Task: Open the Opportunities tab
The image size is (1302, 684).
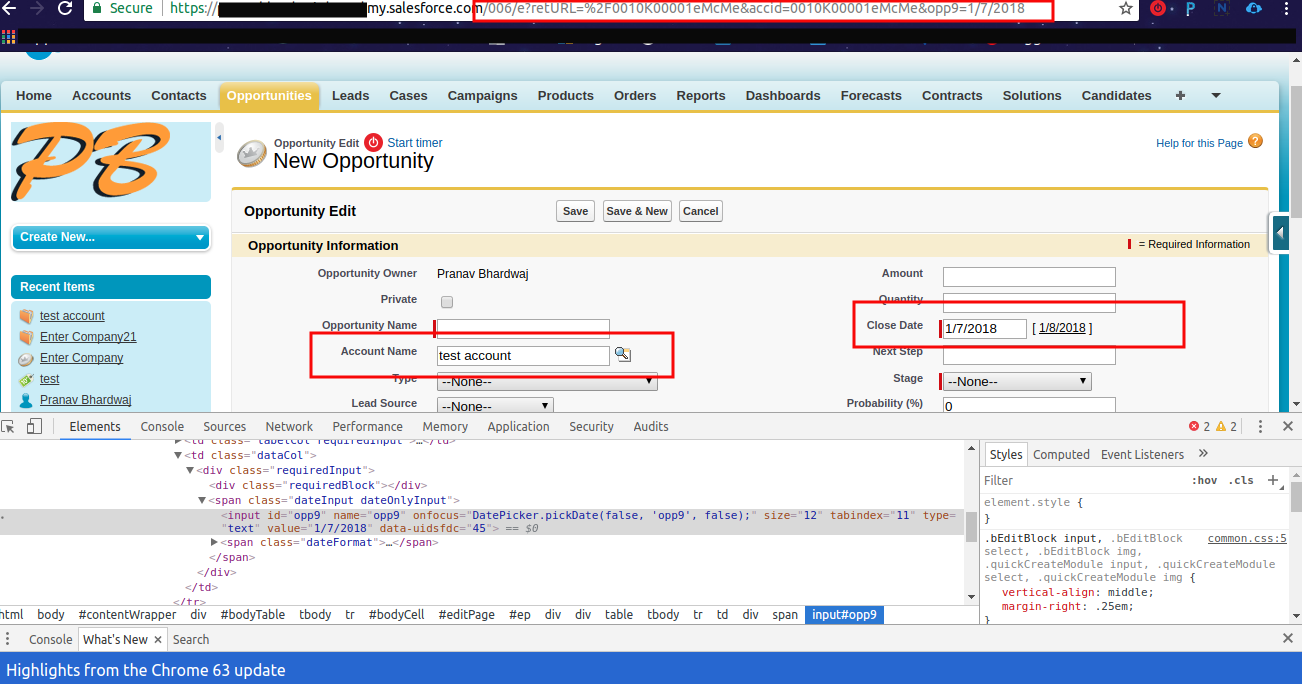Action: (x=269, y=96)
